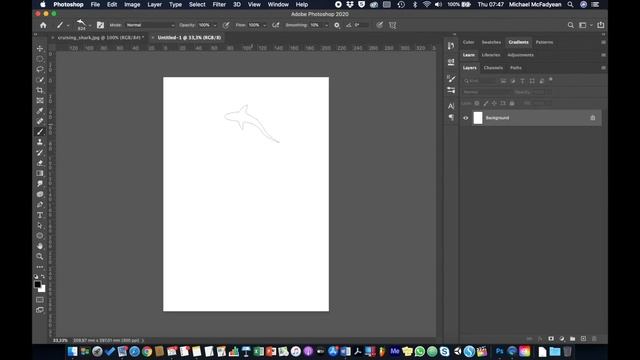Expand the Opacity slider dropdown
Screen dimensions: 640x360
[215, 25]
